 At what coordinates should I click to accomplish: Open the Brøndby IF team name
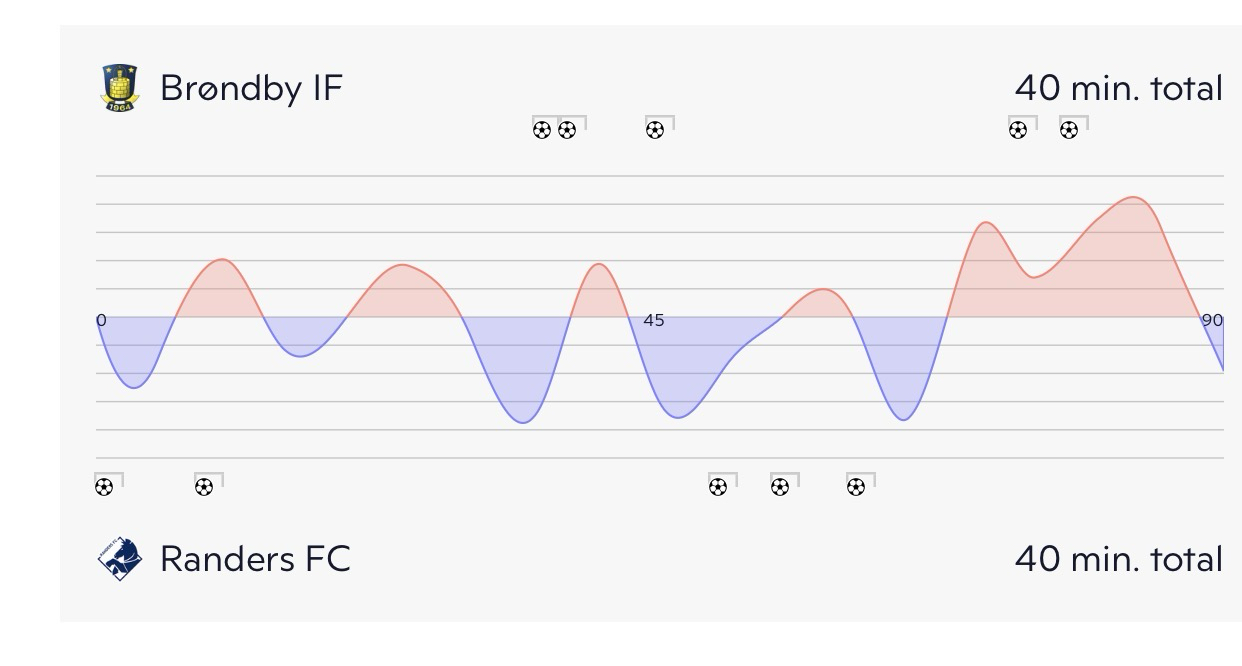(251, 88)
